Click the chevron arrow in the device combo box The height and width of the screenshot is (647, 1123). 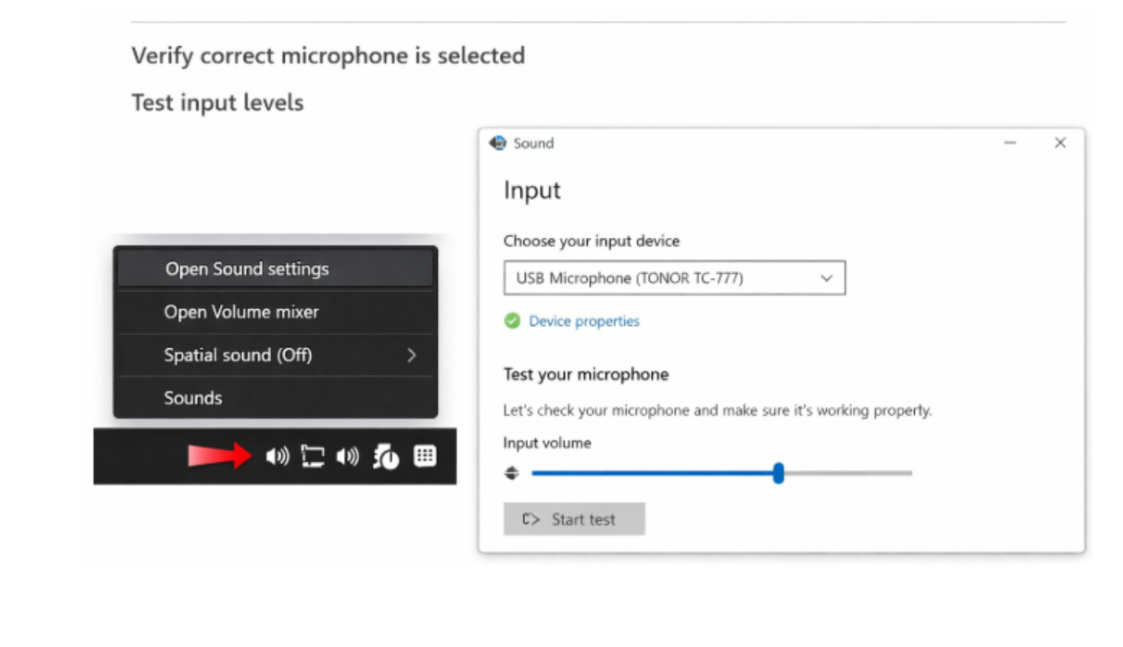826,278
